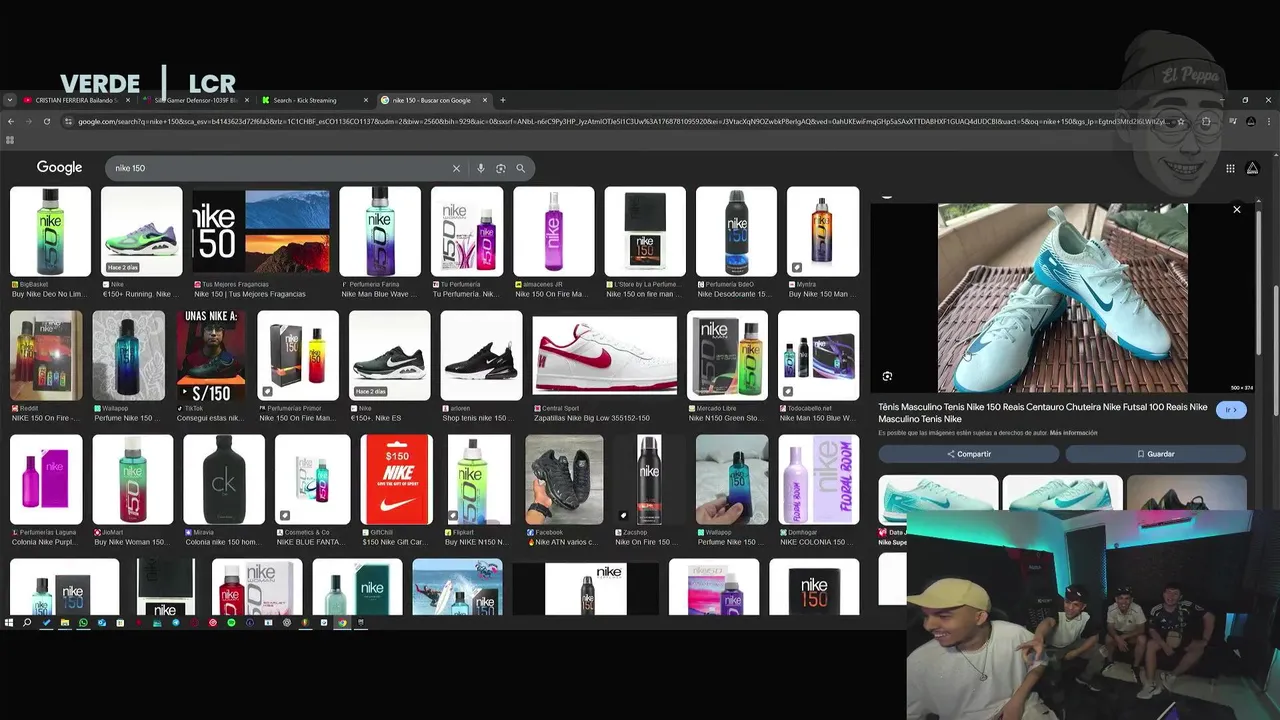
Task: Open Outlook from the taskbar
Action: [x=102, y=623]
